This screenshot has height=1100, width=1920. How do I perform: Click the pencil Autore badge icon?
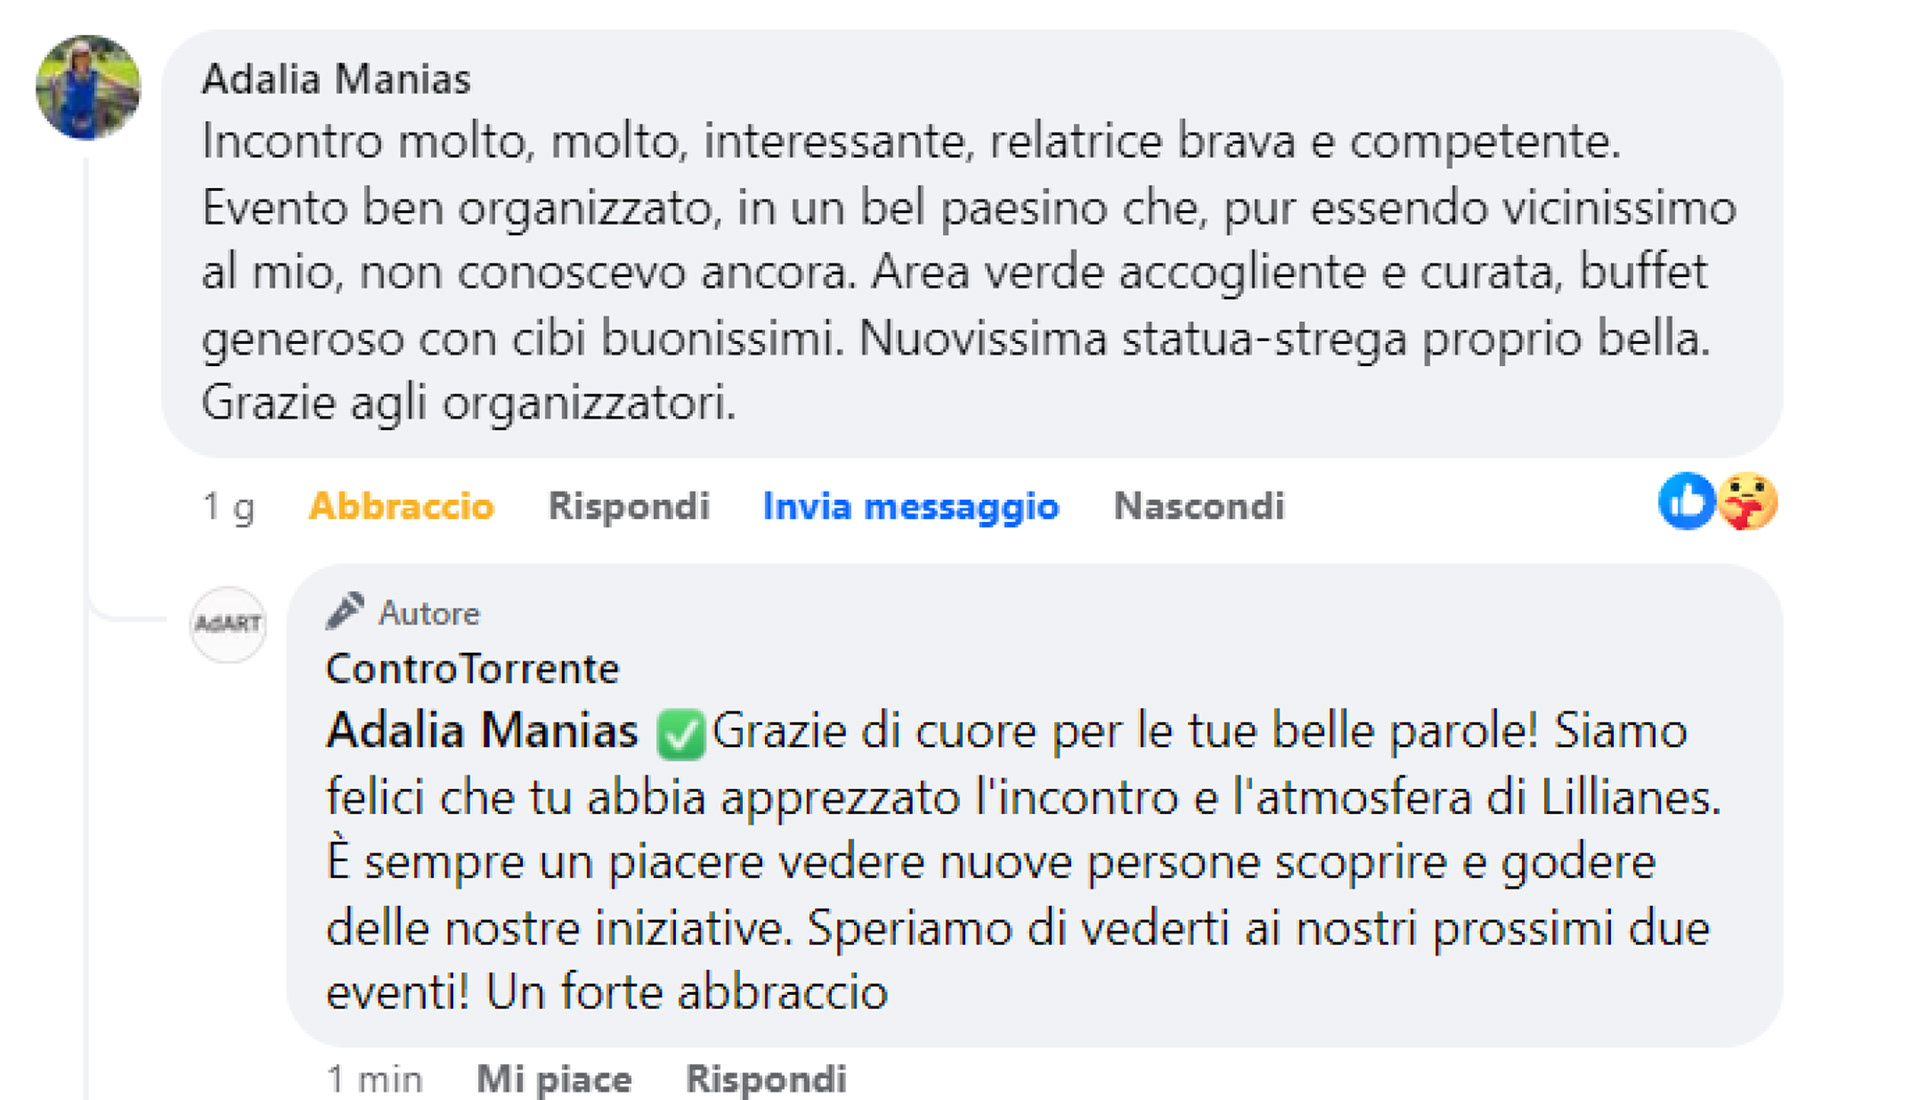click(345, 611)
